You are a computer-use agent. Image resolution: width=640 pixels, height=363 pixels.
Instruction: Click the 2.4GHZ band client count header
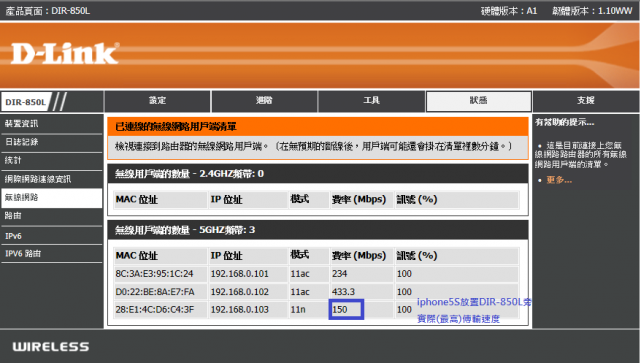point(318,174)
